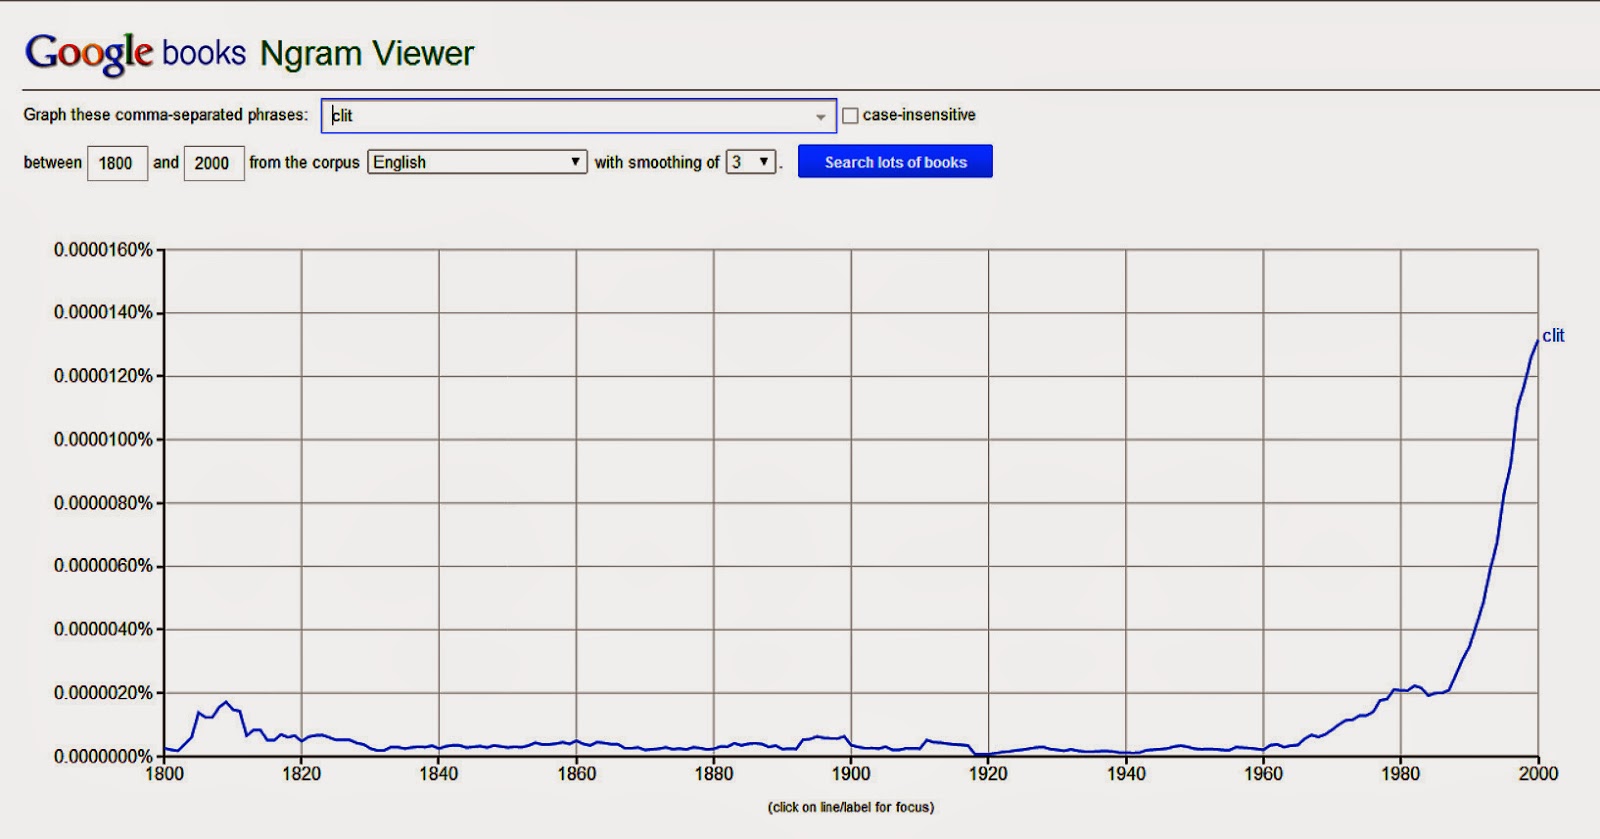
Task: Focus the comma-separated phrases input field
Action: [578, 116]
